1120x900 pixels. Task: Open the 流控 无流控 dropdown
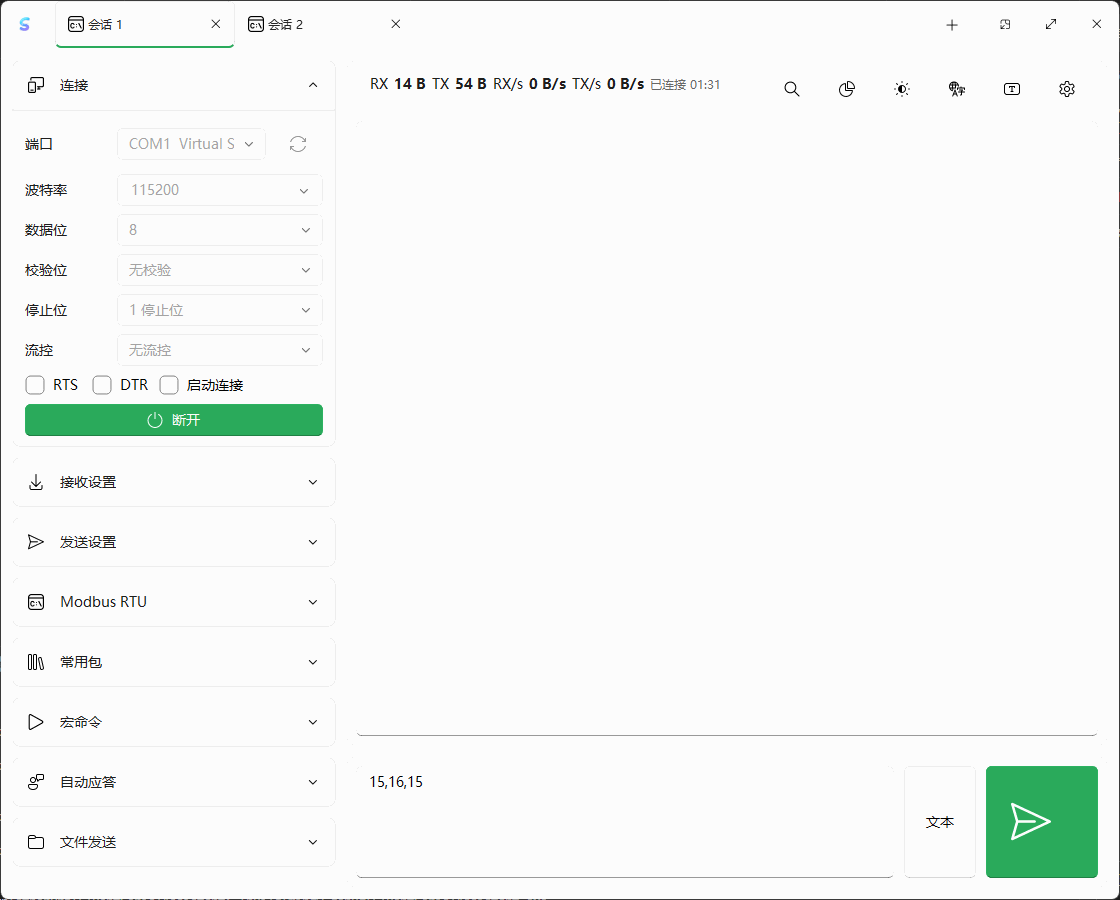[x=220, y=350]
